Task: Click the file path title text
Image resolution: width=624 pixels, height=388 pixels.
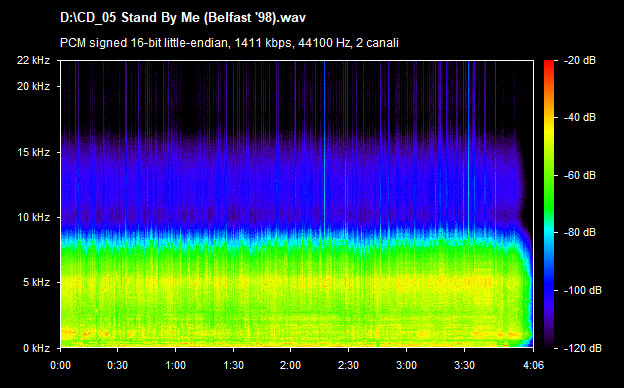Action: 183,18
